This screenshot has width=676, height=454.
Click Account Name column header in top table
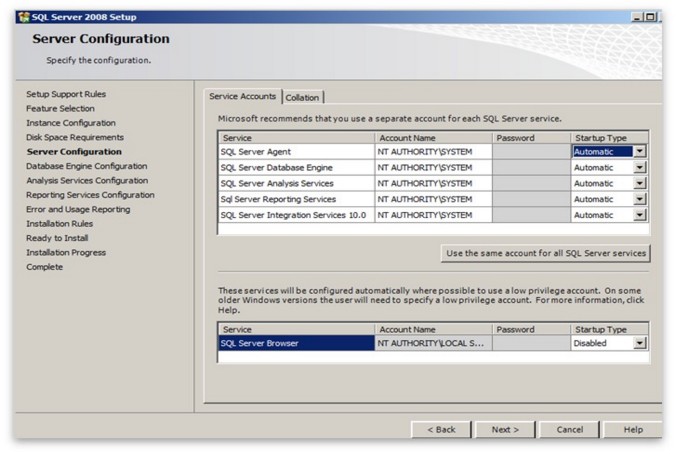tap(433, 138)
